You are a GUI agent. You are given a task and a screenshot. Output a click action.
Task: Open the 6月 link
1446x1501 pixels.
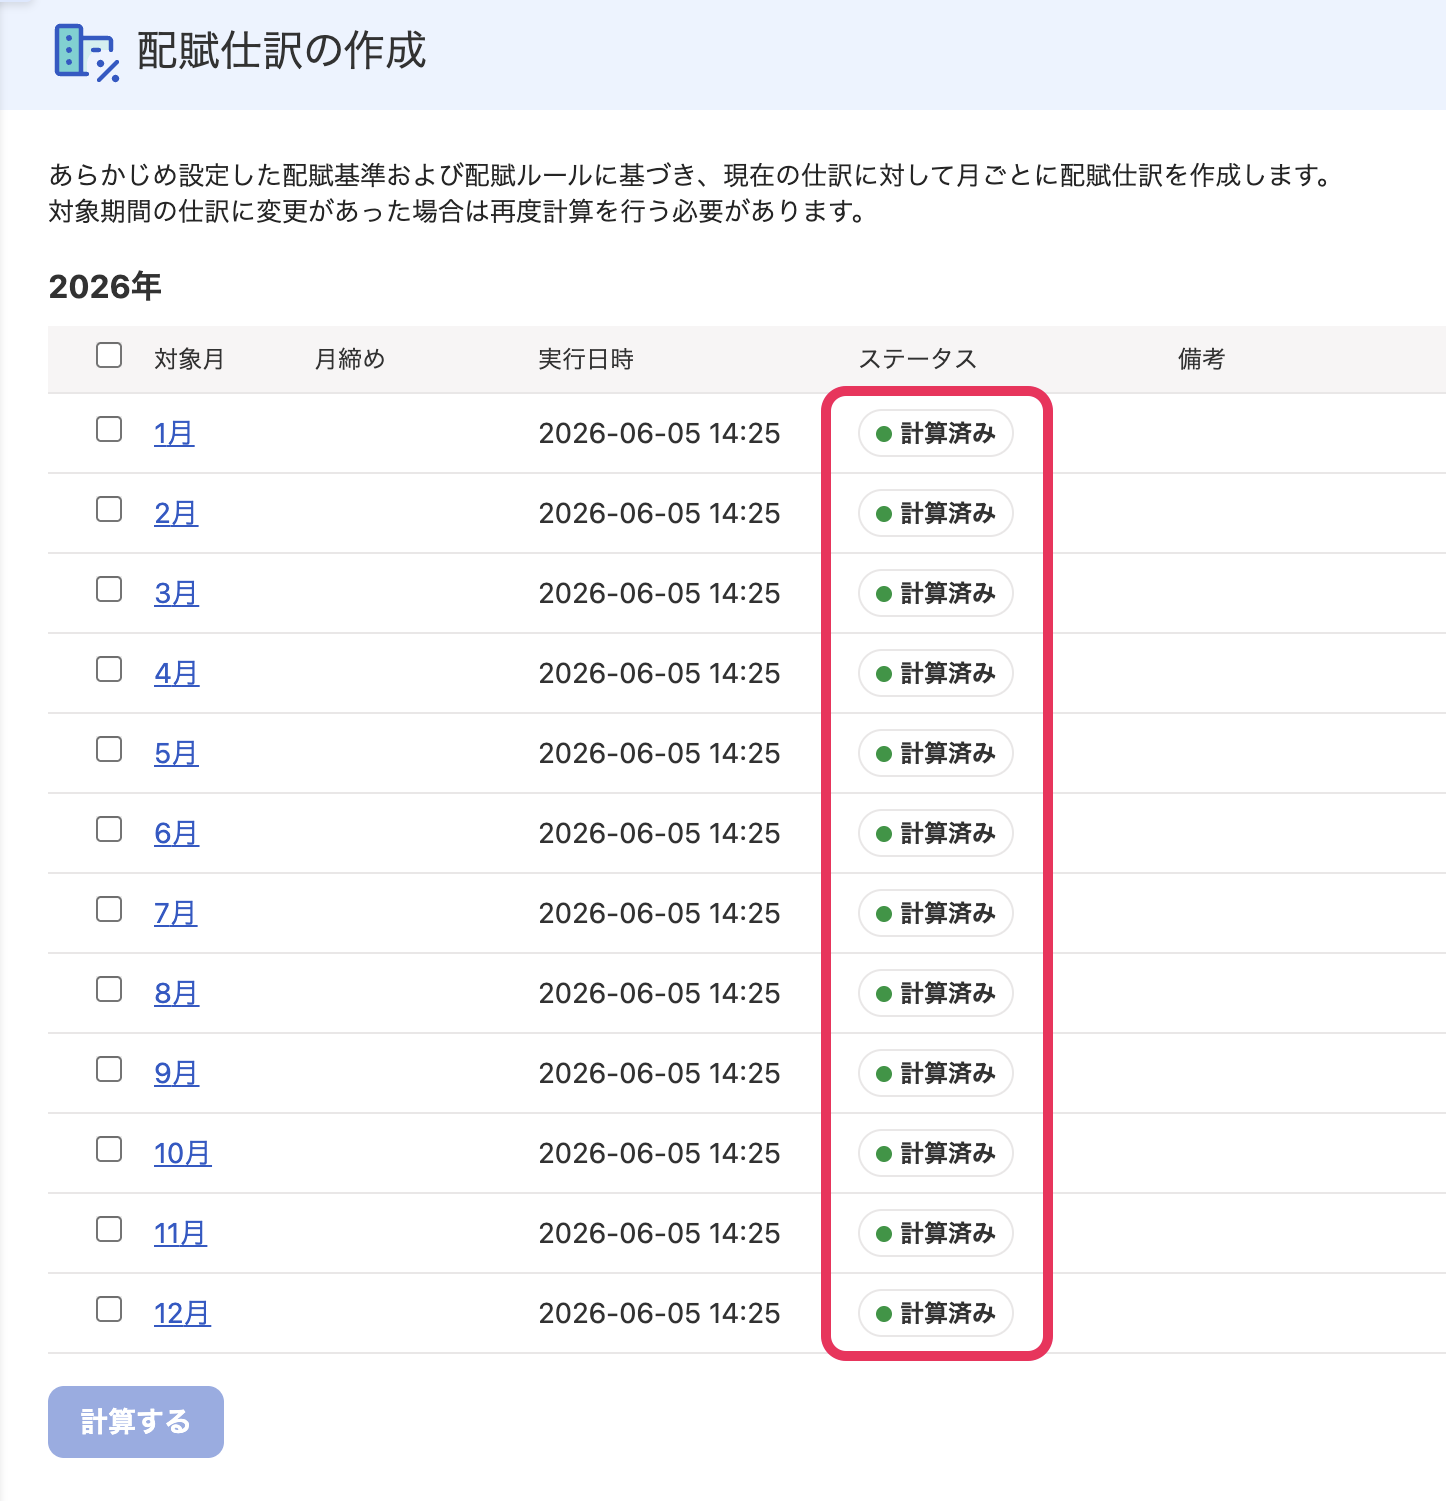click(176, 833)
